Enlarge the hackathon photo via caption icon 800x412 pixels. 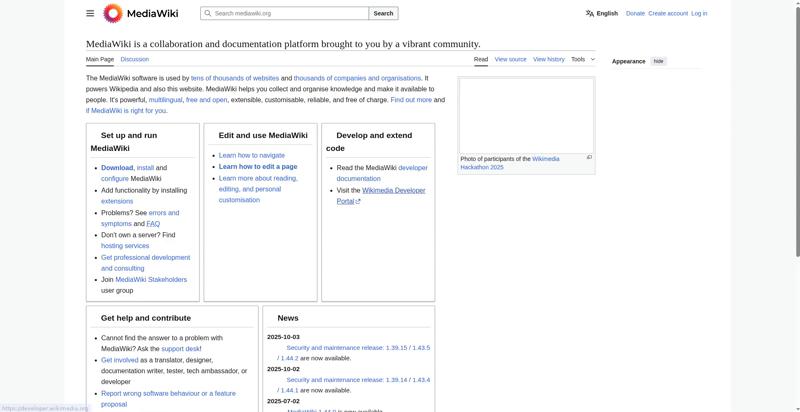589,157
